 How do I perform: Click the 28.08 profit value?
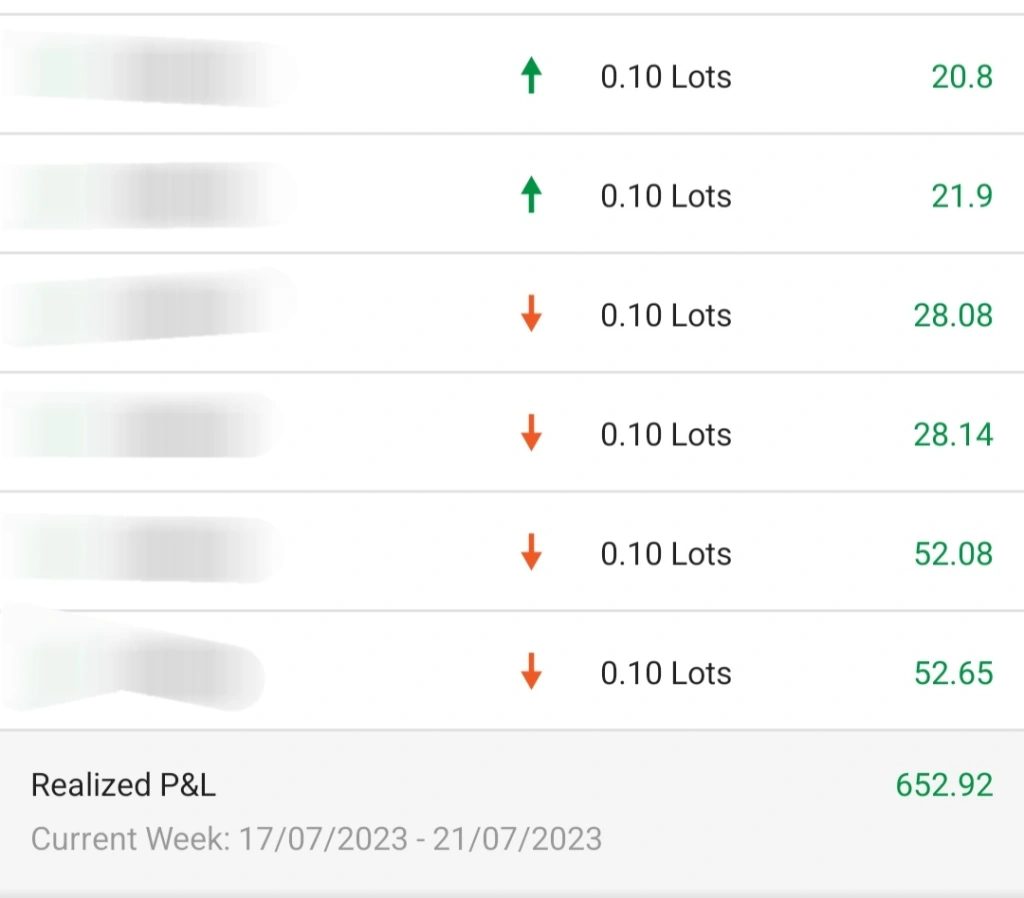[953, 316]
